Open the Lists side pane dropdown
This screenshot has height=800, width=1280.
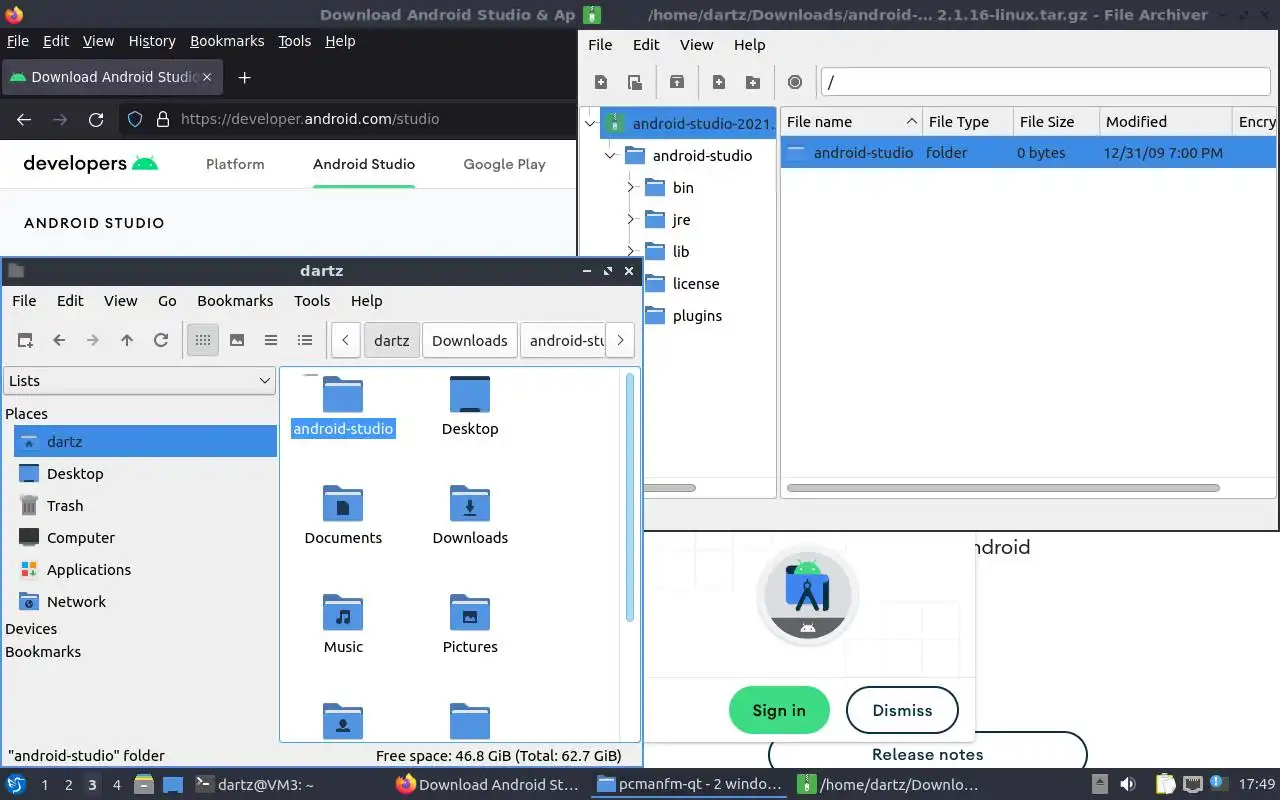tap(140, 381)
